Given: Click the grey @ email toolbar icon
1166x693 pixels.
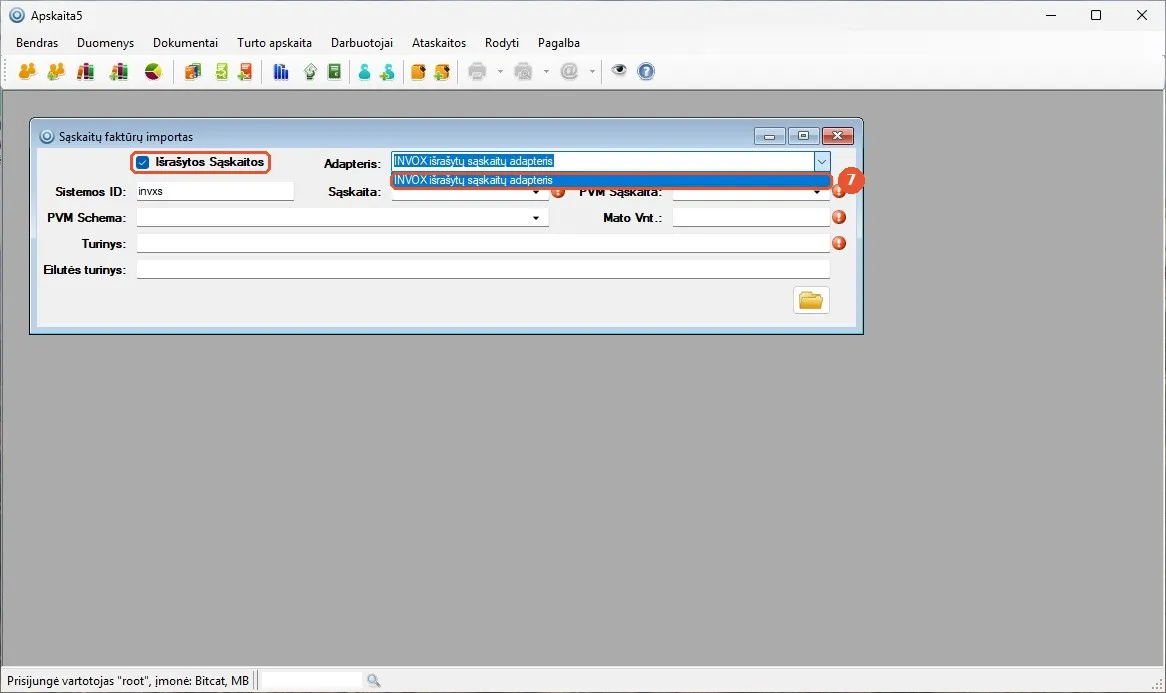Looking at the screenshot, I should pyautogui.click(x=570, y=71).
